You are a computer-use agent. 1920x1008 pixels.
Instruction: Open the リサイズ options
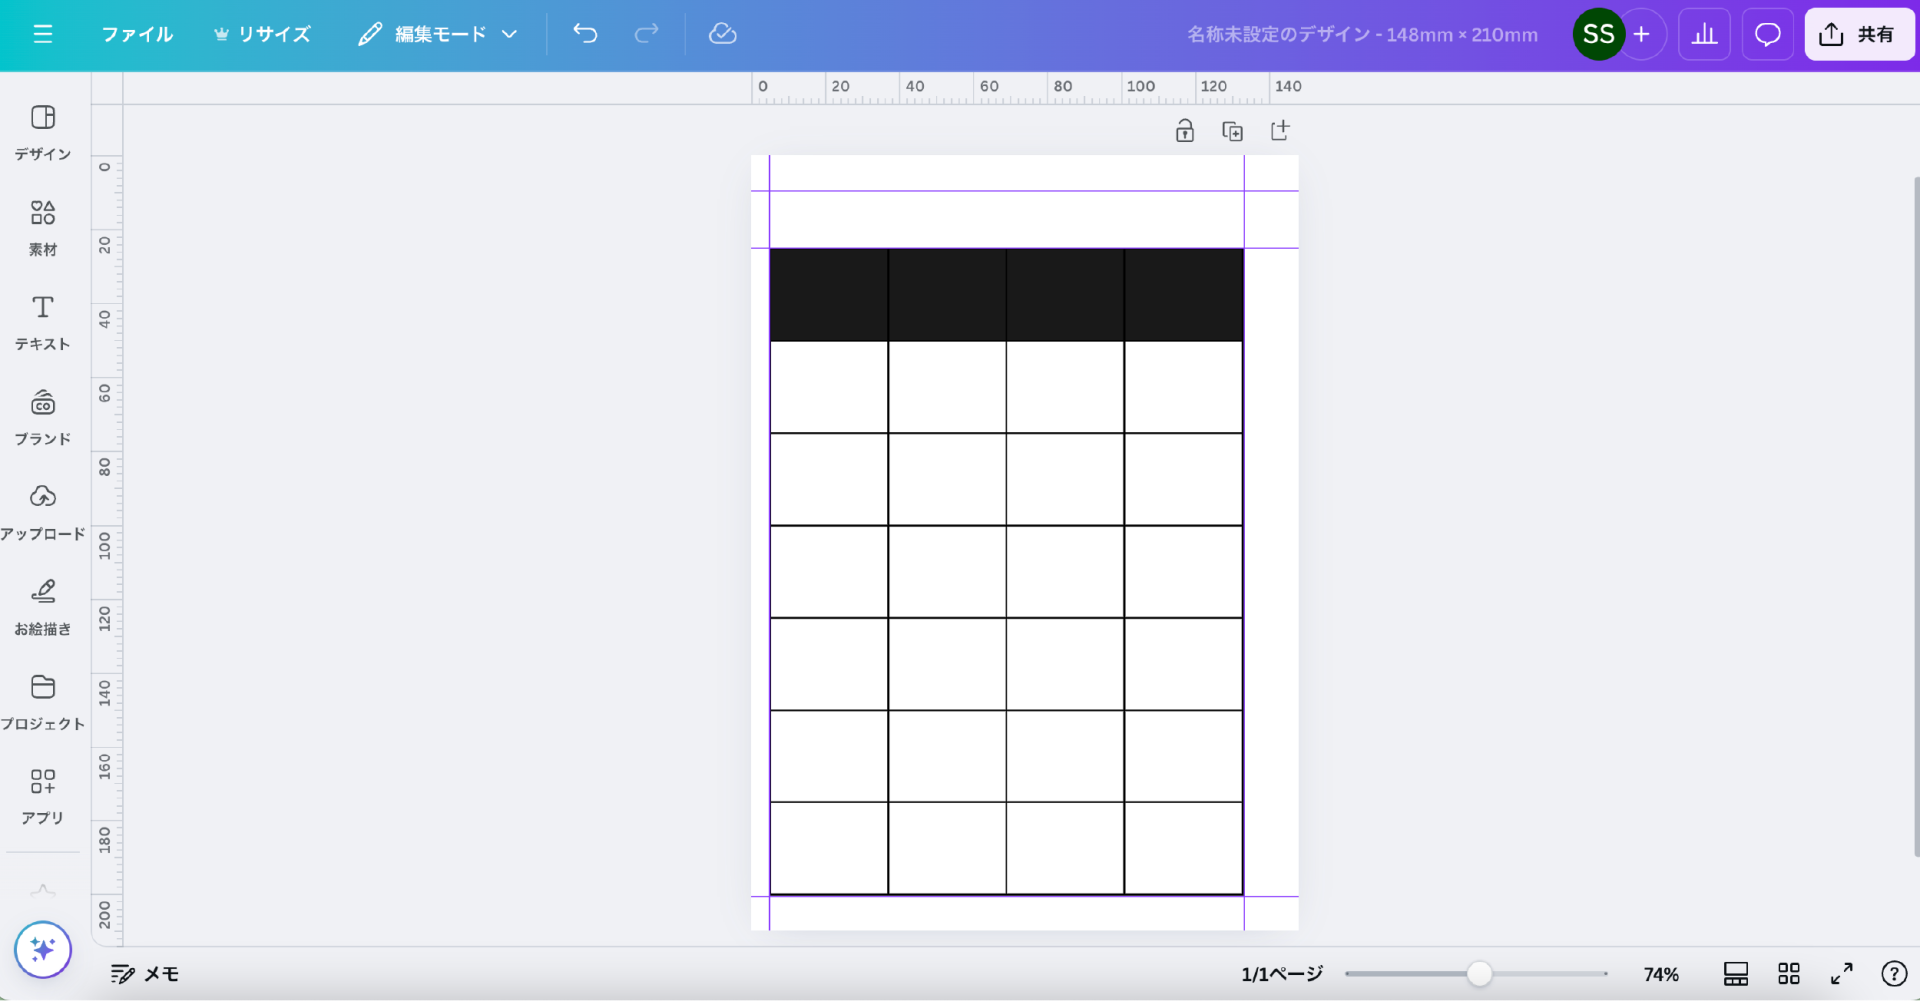(262, 34)
